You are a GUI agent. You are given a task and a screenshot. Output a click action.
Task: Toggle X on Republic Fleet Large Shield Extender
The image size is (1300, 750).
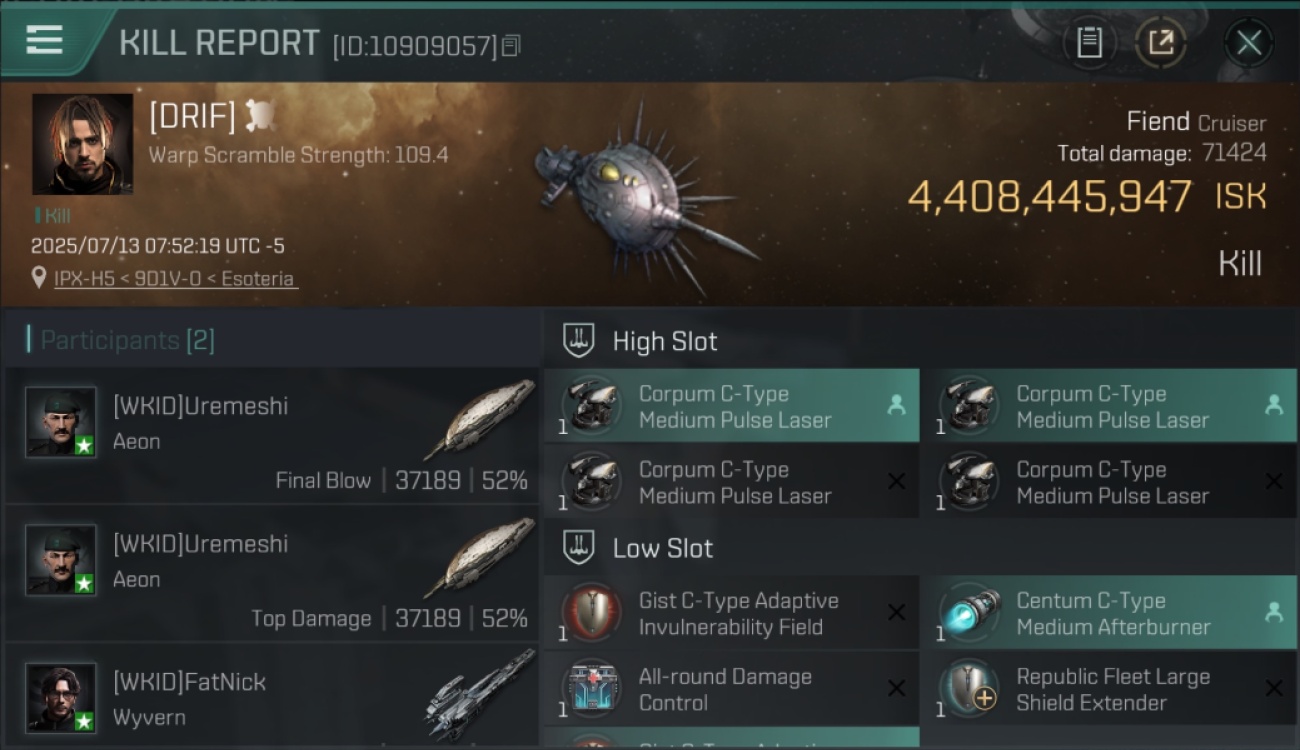point(1274,689)
